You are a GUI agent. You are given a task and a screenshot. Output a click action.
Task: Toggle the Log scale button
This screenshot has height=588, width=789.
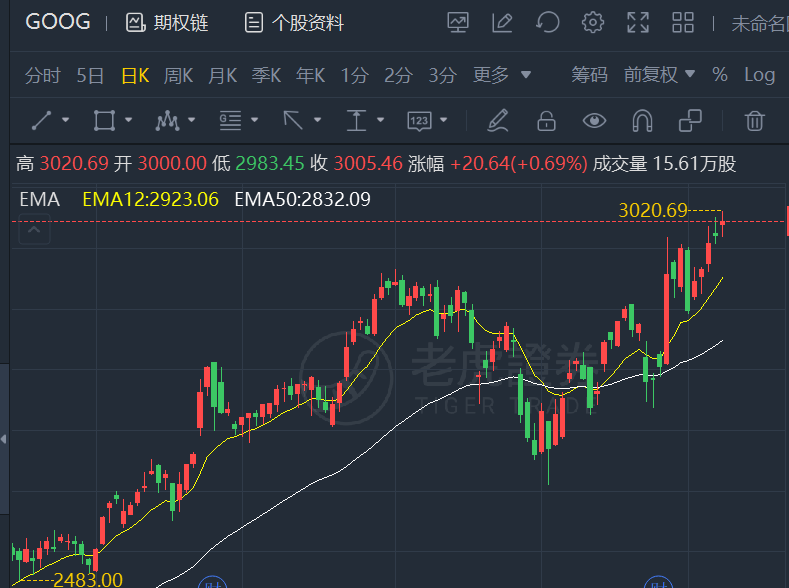point(759,75)
